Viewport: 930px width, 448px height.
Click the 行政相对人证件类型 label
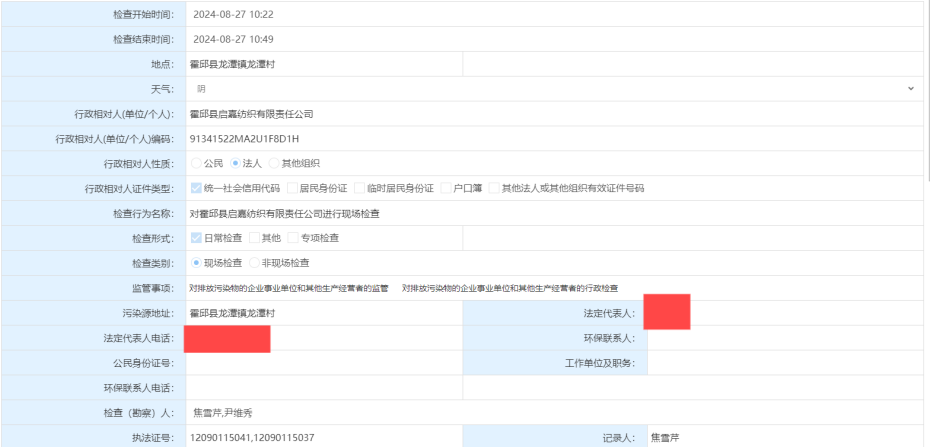click(130, 189)
